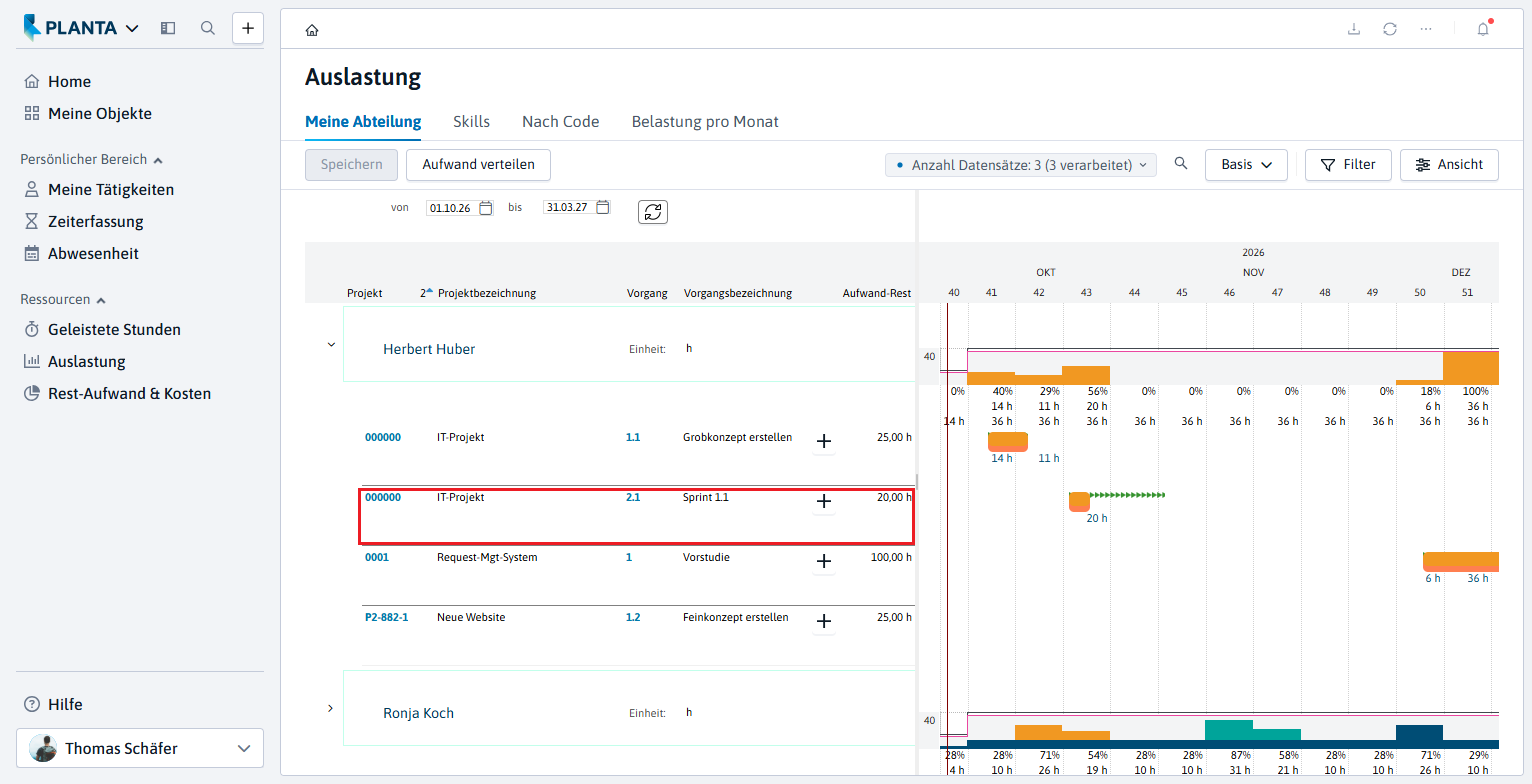The height and width of the screenshot is (784, 1532).
Task: Click the plus button beside PLANTA logo
Action: point(248,28)
